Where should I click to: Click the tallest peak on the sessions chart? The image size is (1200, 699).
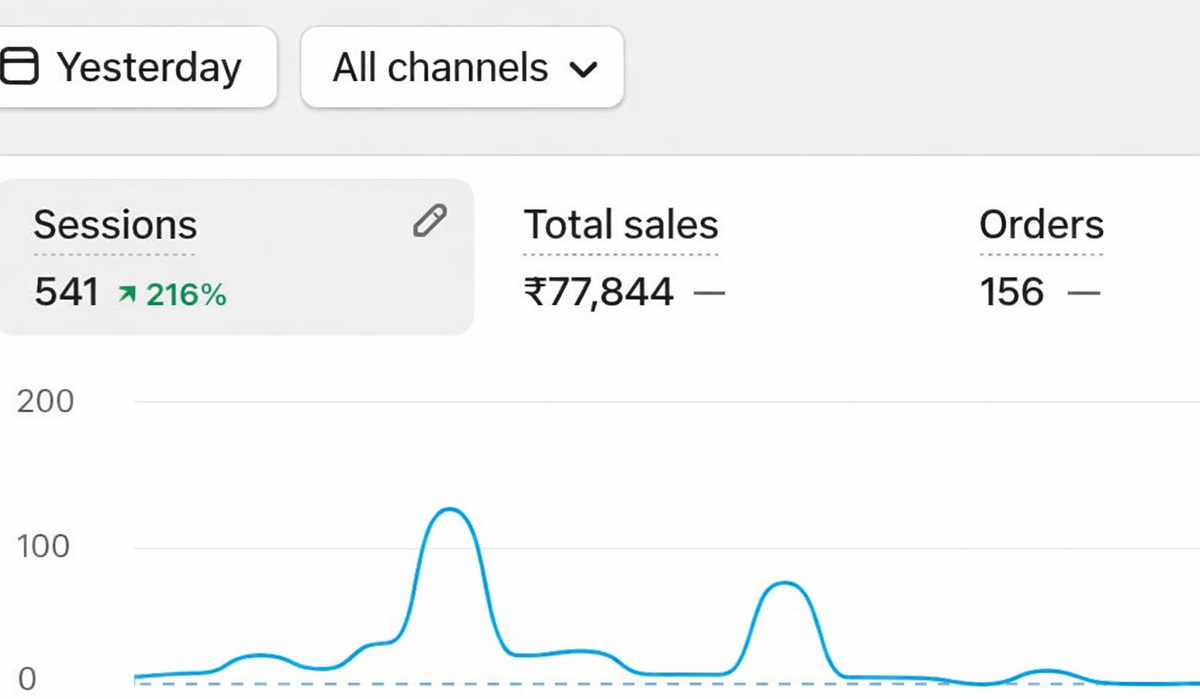point(451,510)
